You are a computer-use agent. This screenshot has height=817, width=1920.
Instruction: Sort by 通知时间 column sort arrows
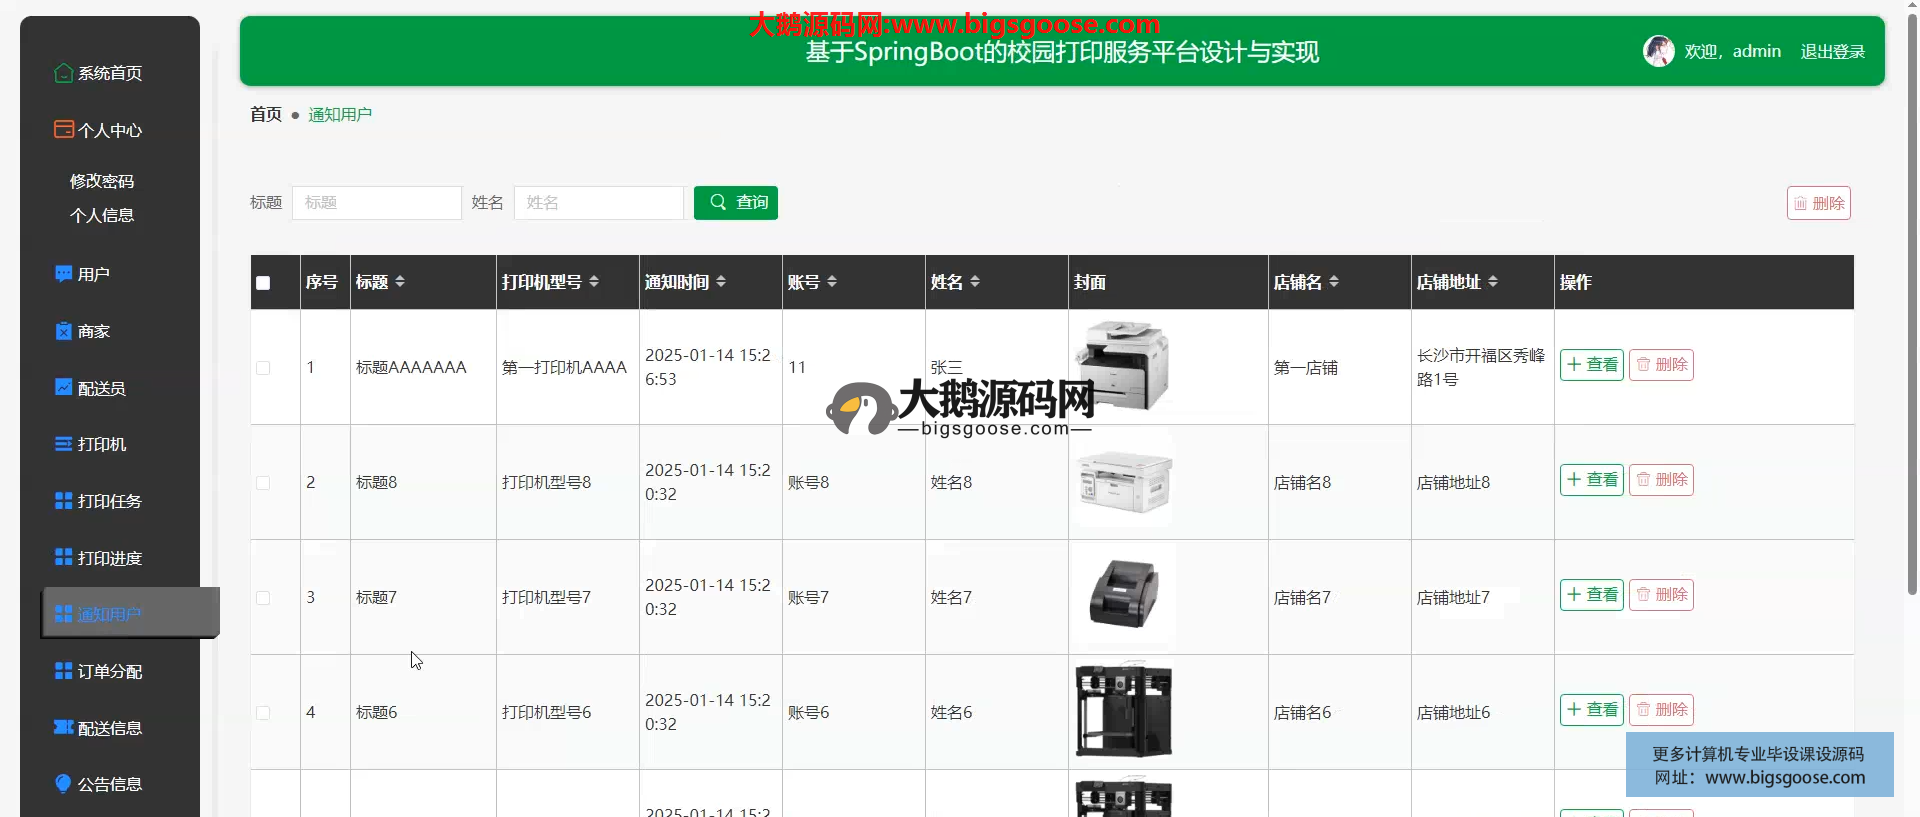click(x=721, y=282)
